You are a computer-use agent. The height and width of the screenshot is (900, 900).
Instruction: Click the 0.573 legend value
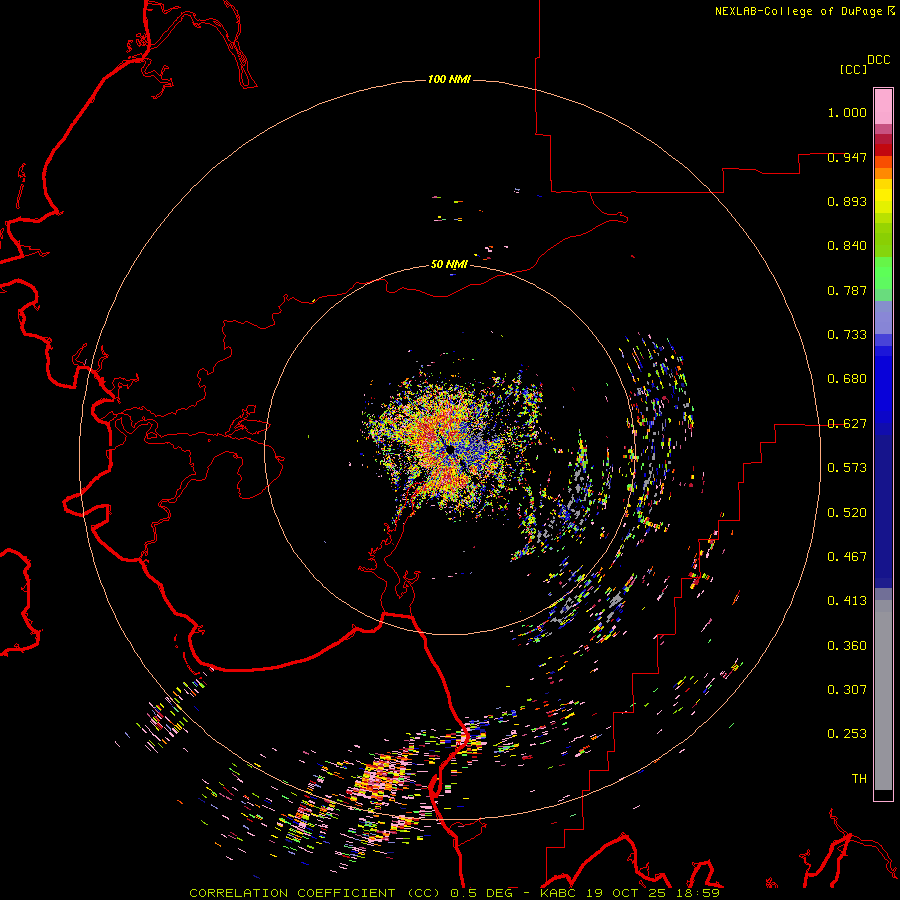tap(847, 468)
